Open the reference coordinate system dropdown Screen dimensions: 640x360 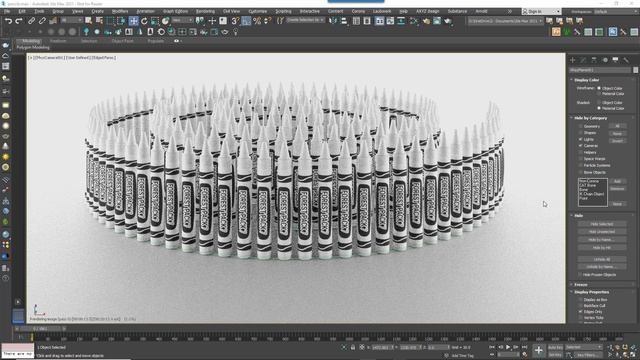click(x=182, y=20)
